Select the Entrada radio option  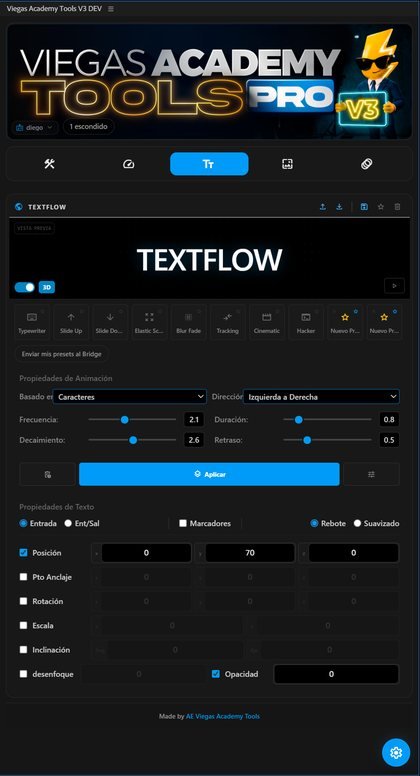coord(23,524)
